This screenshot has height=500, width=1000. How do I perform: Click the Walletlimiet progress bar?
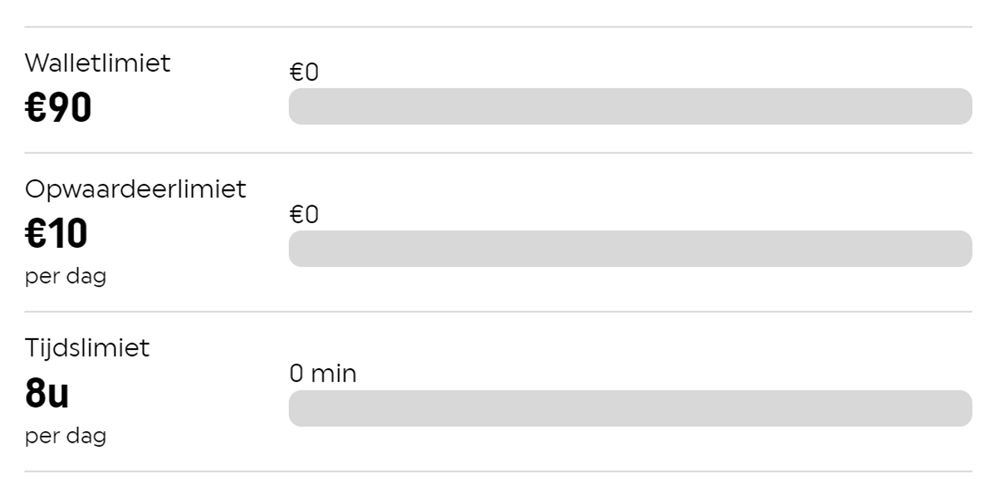click(x=630, y=106)
